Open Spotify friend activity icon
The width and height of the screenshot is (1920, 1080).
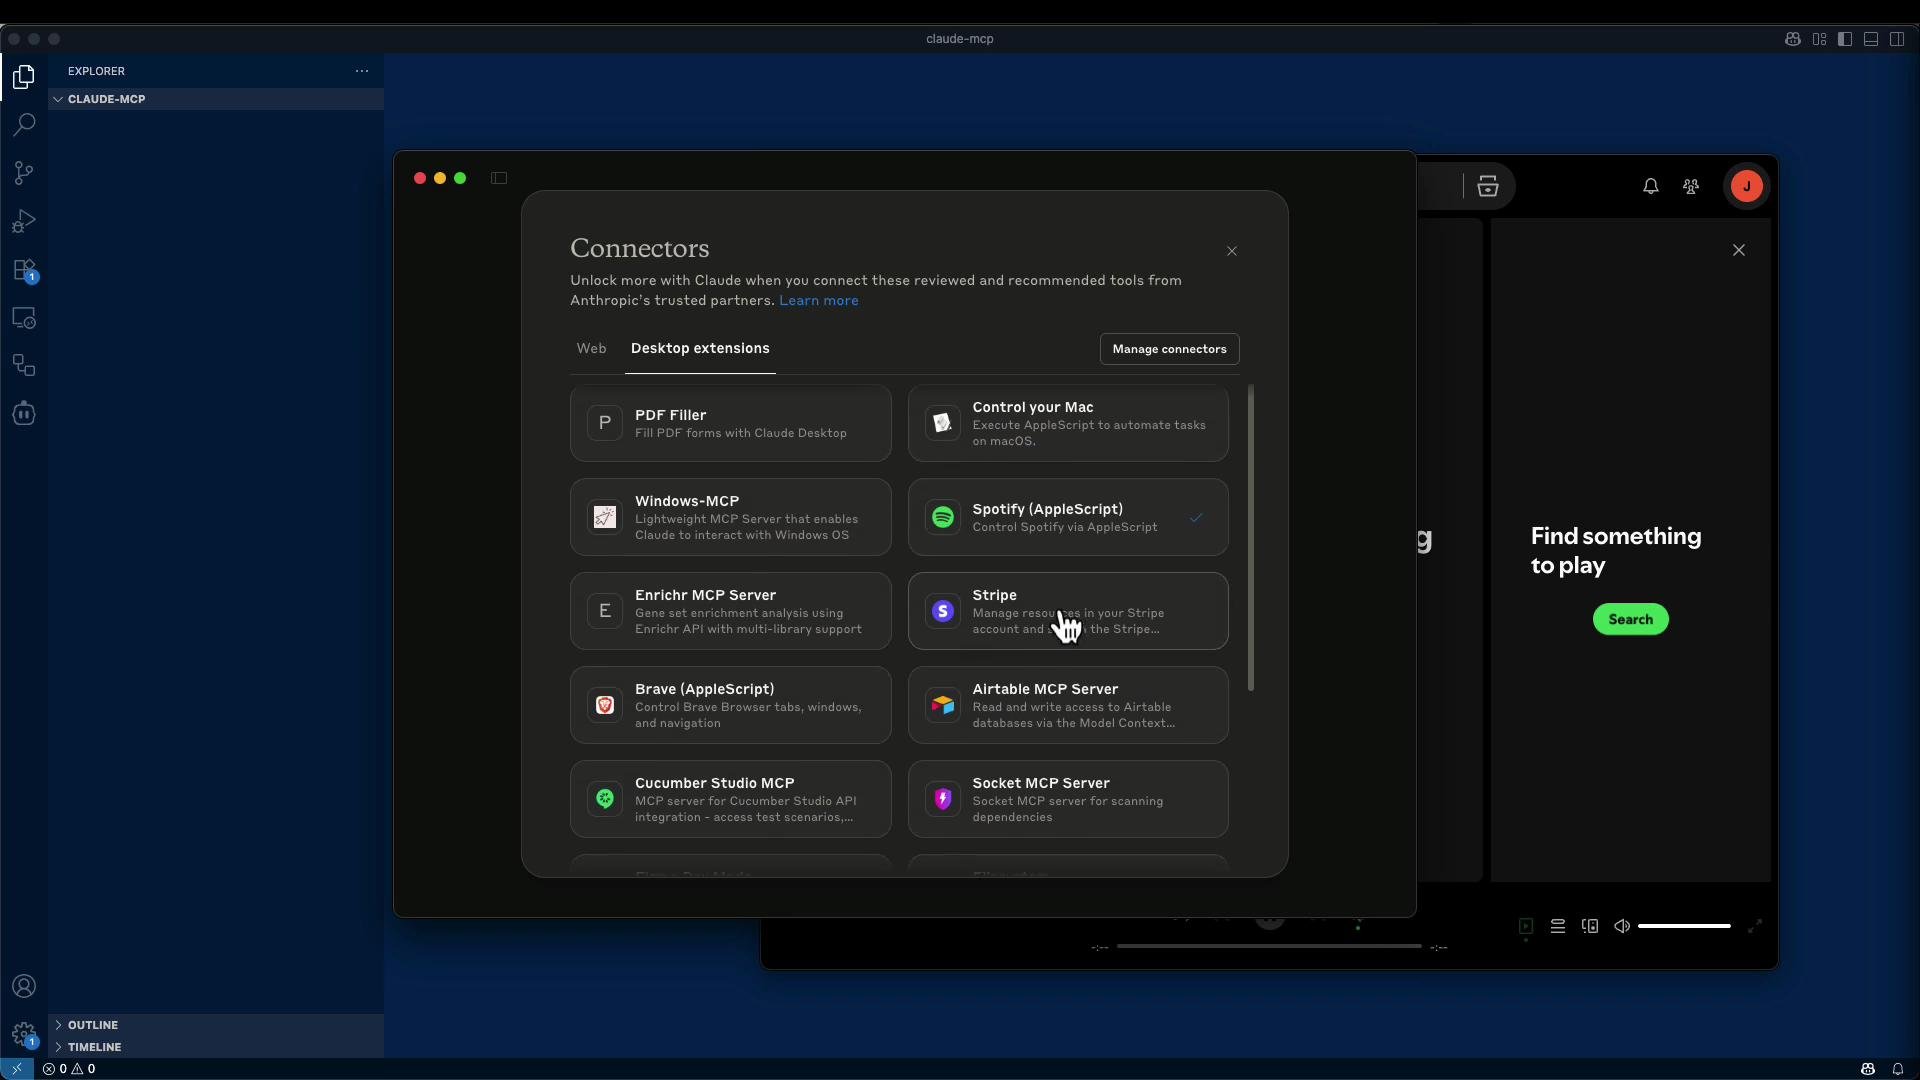tap(1691, 186)
